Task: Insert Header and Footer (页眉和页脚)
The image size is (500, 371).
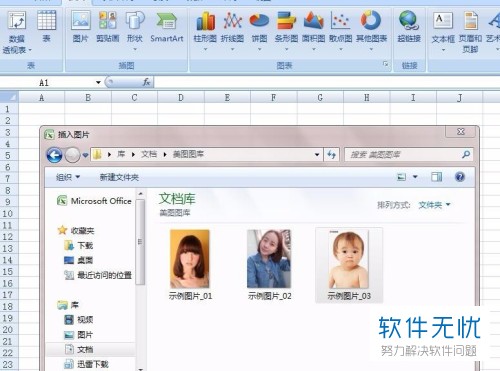Action: [x=470, y=32]
